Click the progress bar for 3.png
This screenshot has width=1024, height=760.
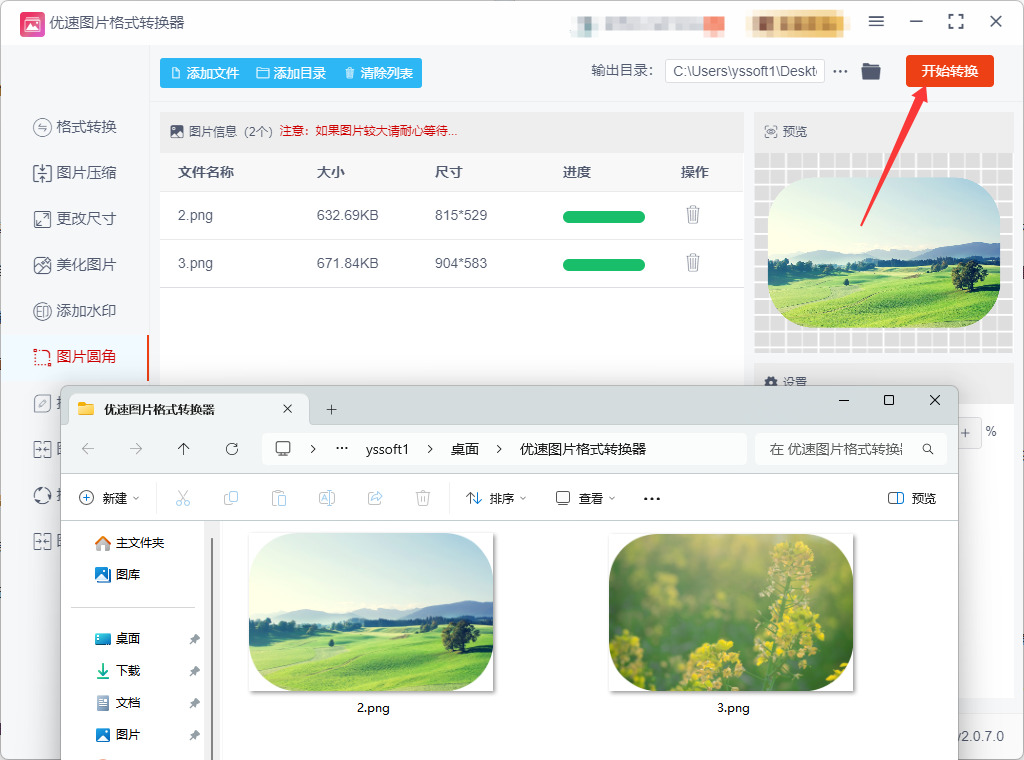coord(603,264)
